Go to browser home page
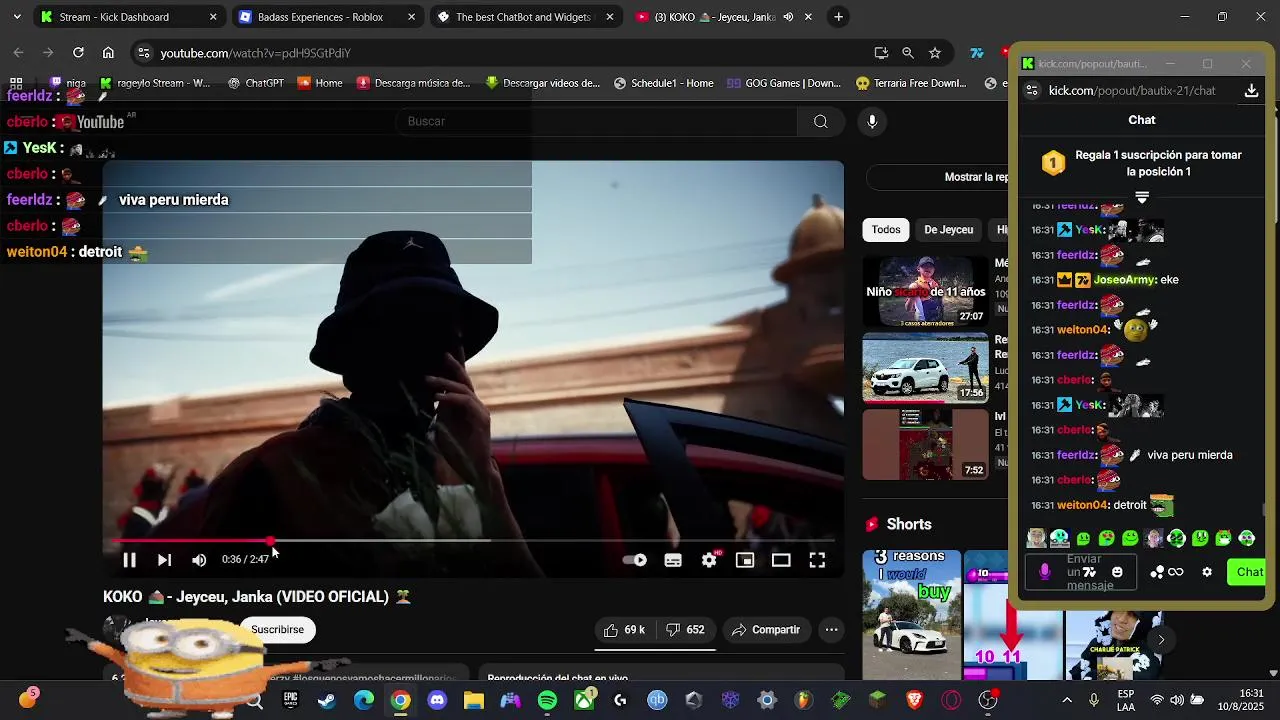Image resolution: width=1280 pixels, height=720 pixels. [108, 53]
